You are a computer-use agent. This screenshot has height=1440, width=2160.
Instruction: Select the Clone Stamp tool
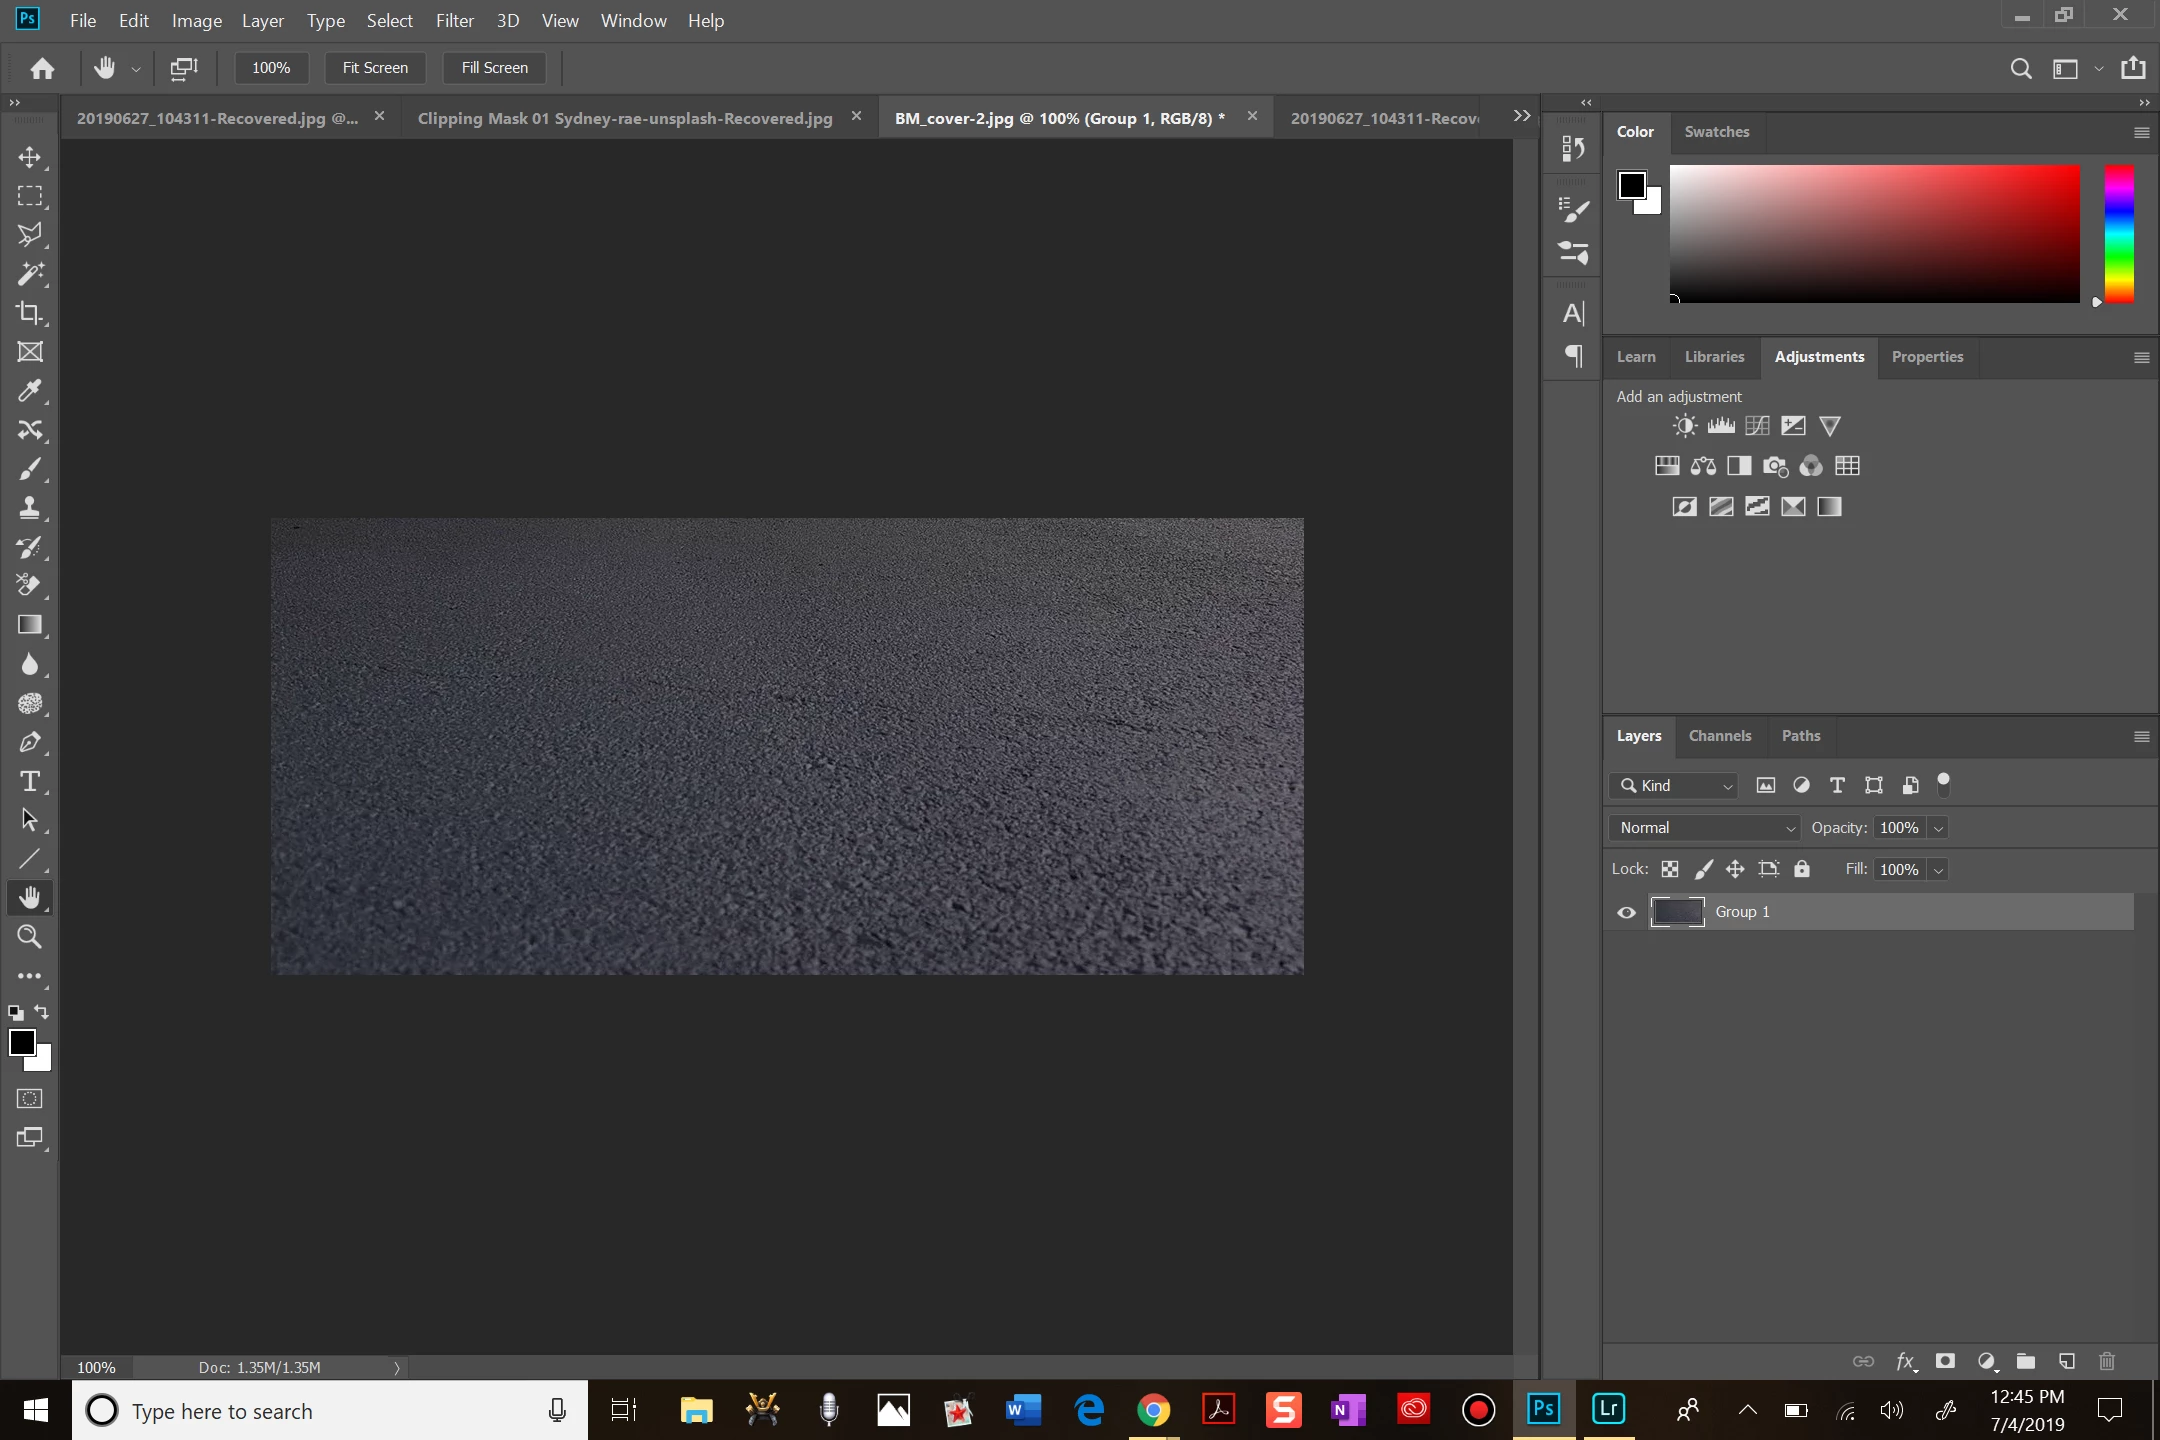tap(29, 508)
